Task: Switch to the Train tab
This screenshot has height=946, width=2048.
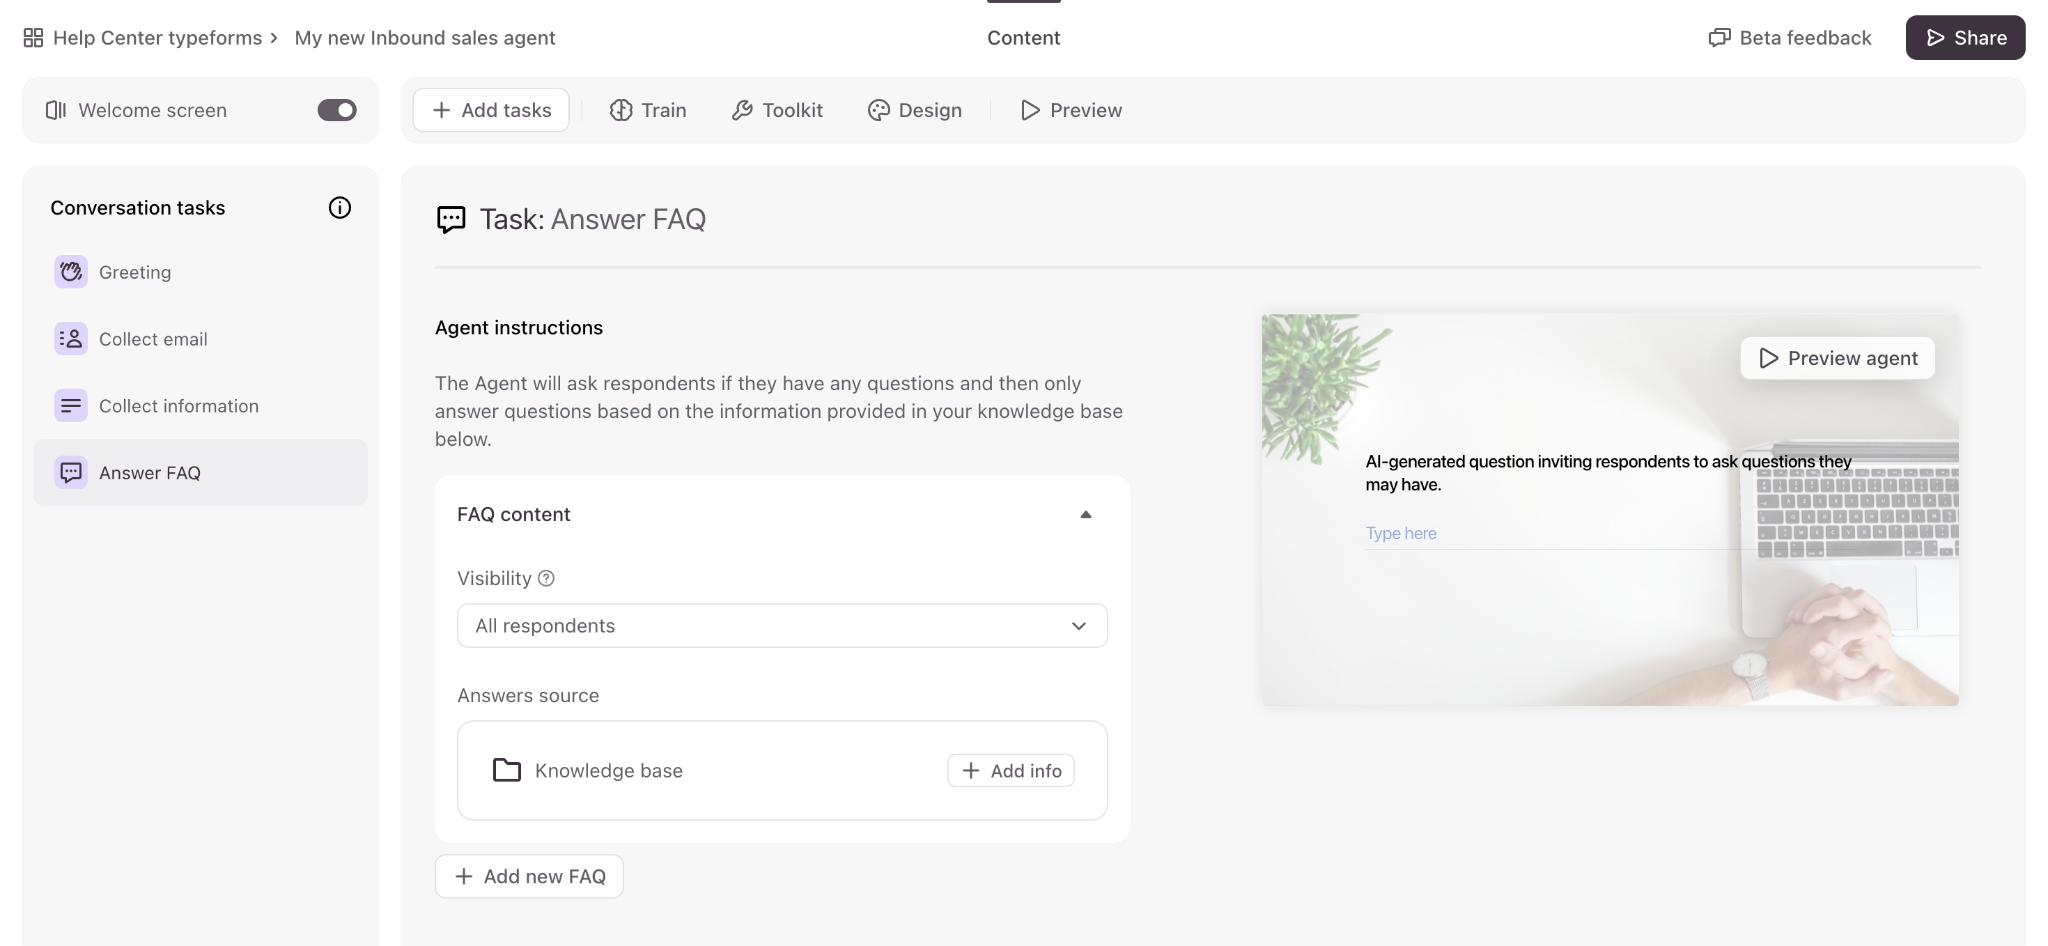Action: pyautogui.click(x=648, y=110)
